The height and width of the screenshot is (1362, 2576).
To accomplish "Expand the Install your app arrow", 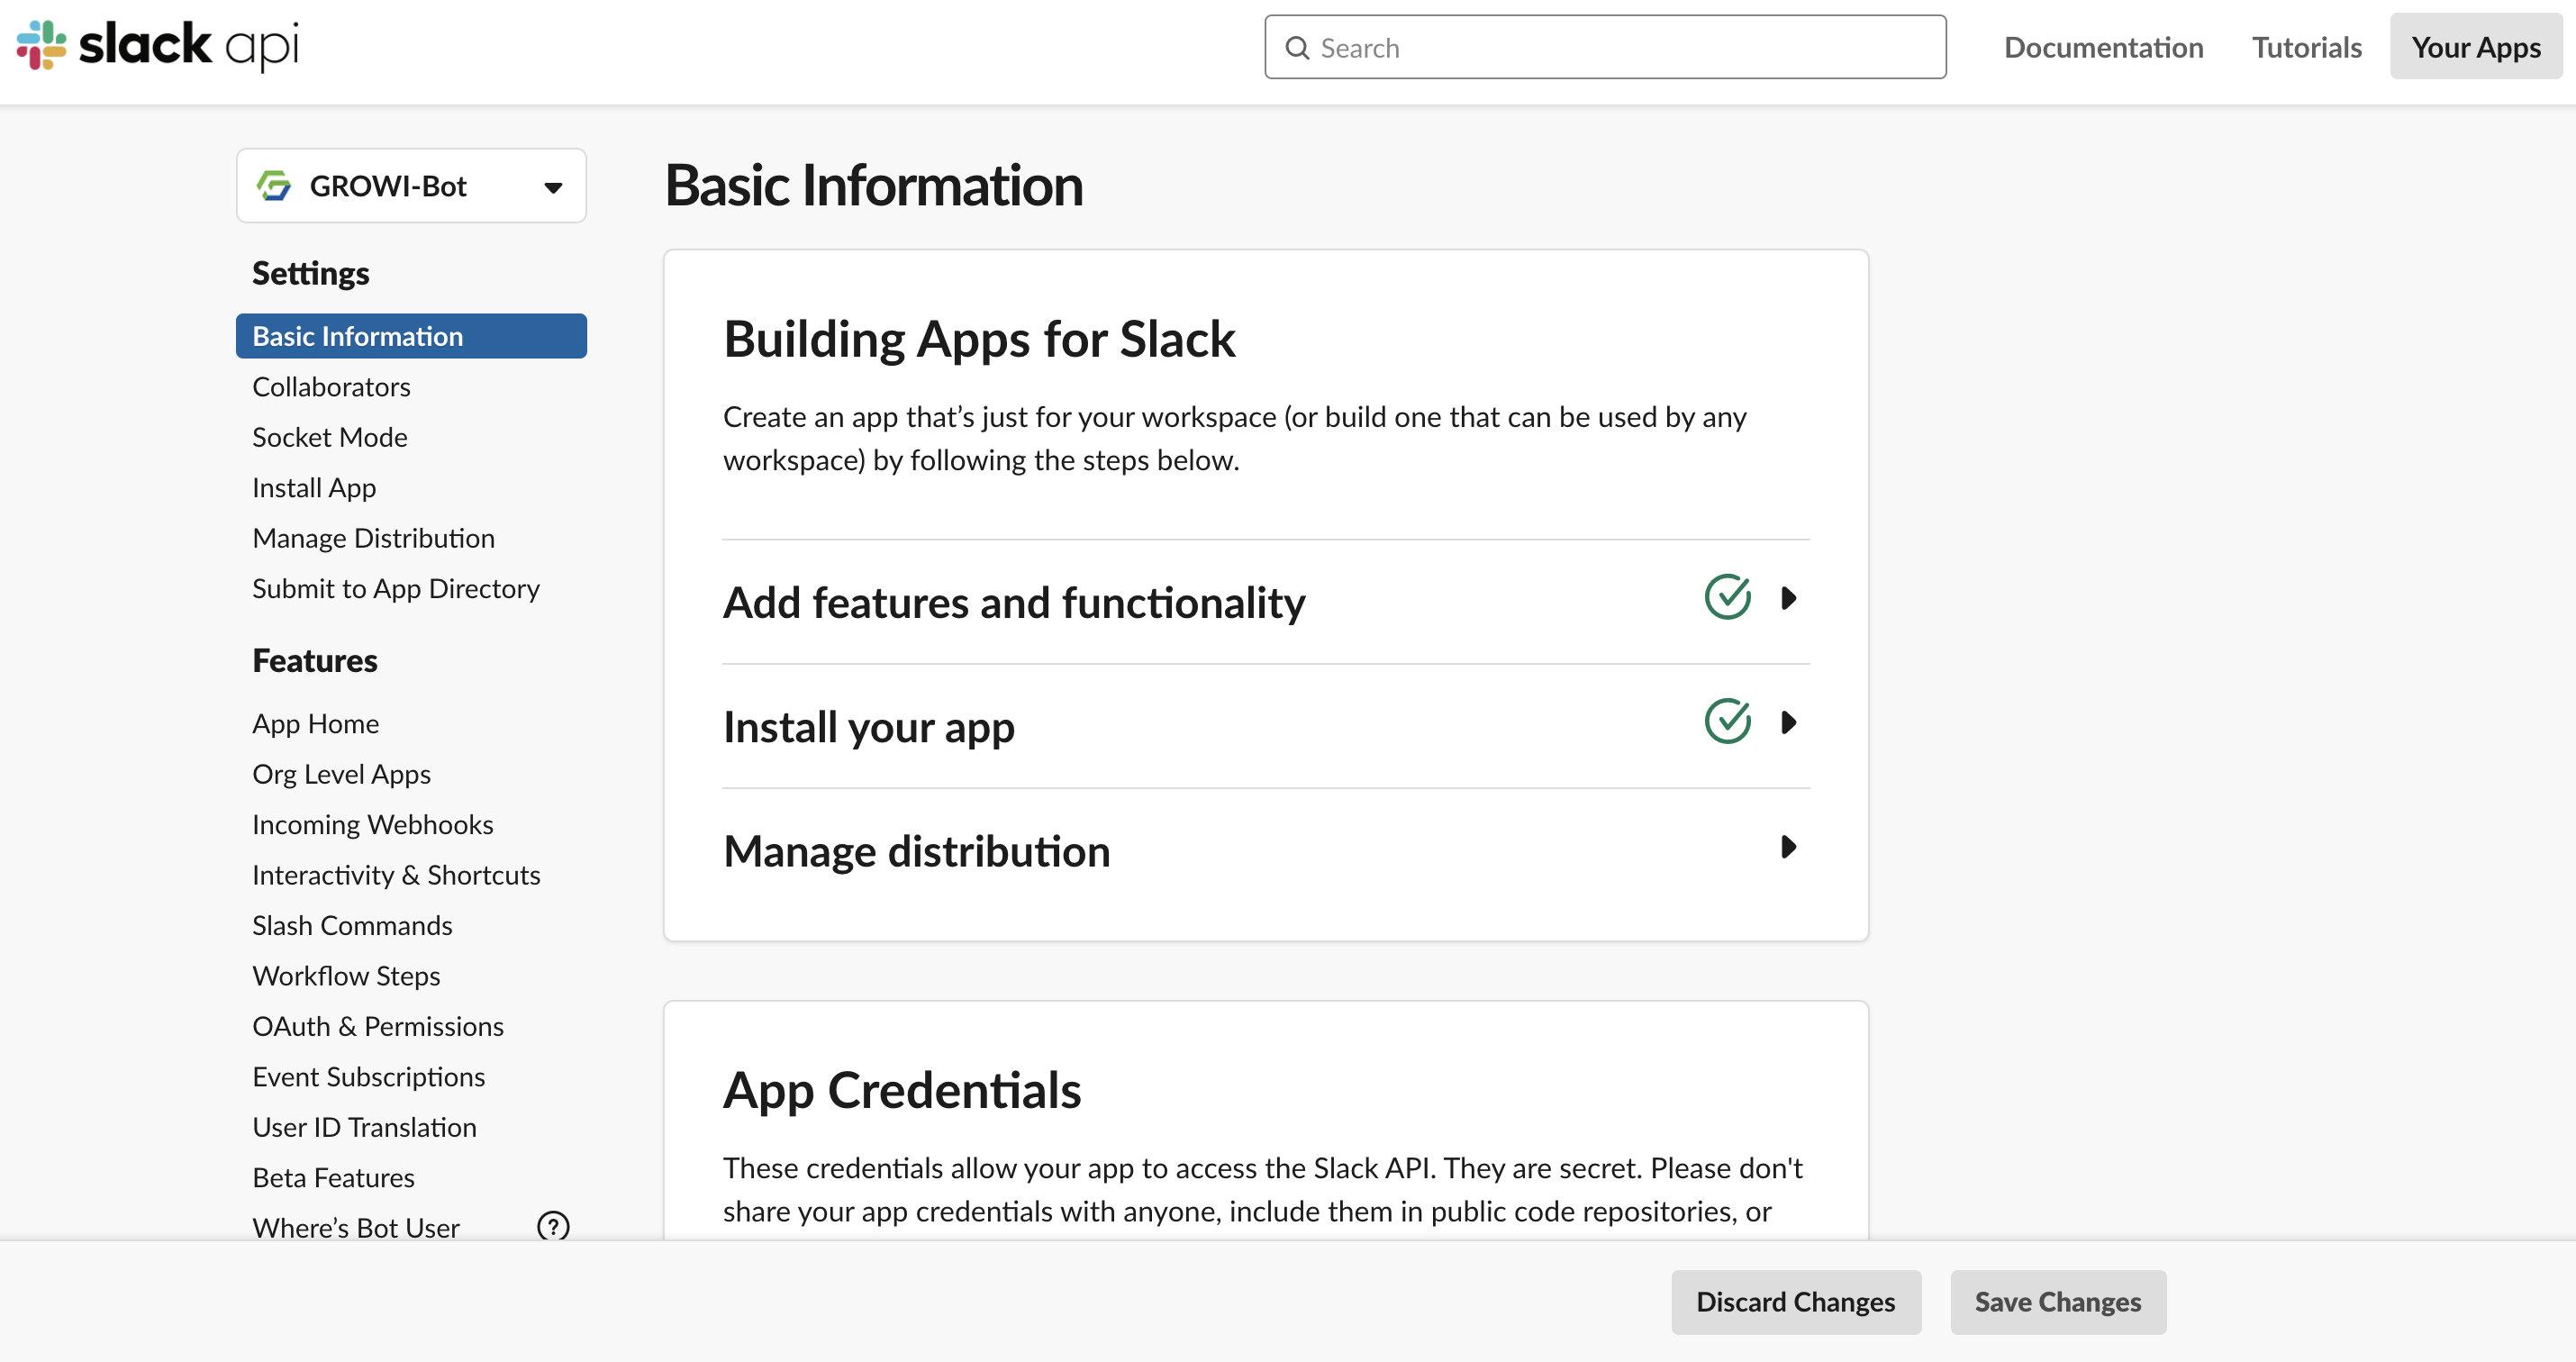I will (x=1789, y=722).
